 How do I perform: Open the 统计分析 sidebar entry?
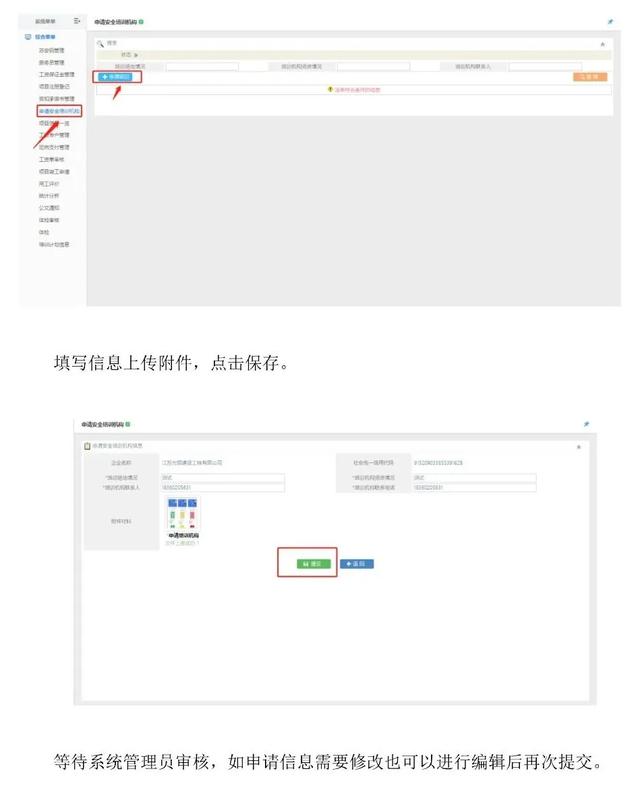click(49, 195)
